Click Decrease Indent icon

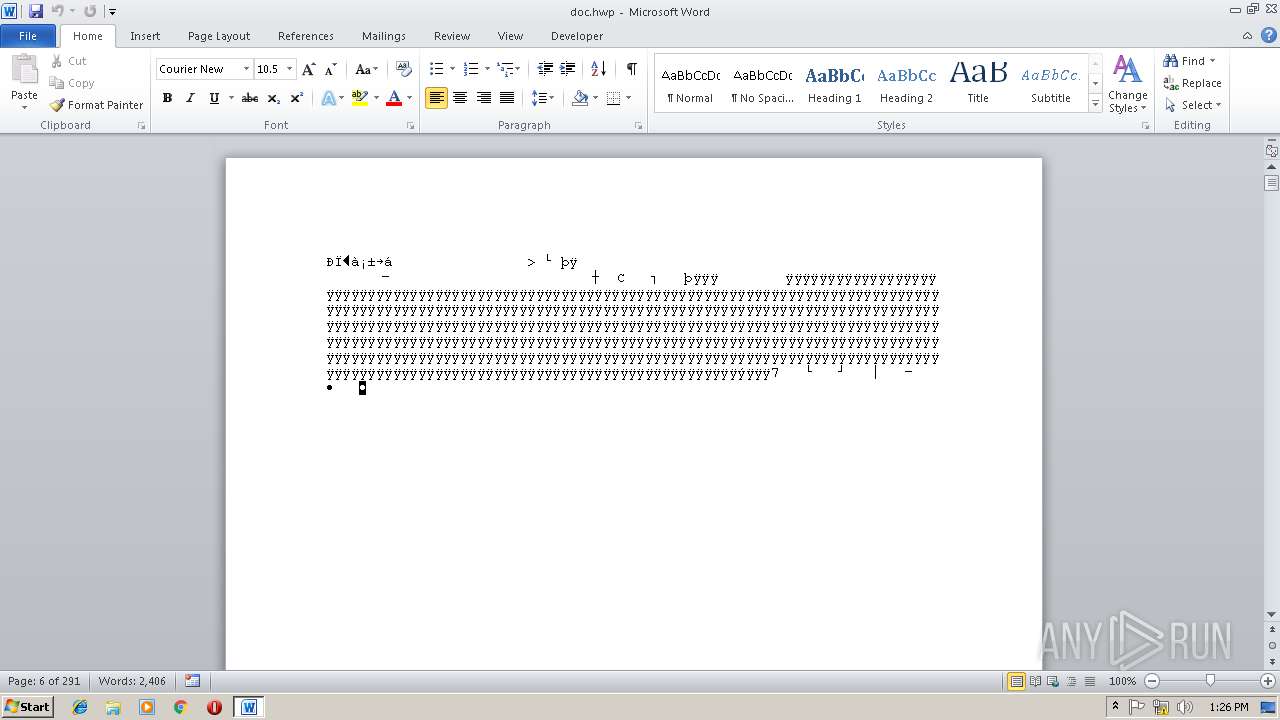click(545, 69)
